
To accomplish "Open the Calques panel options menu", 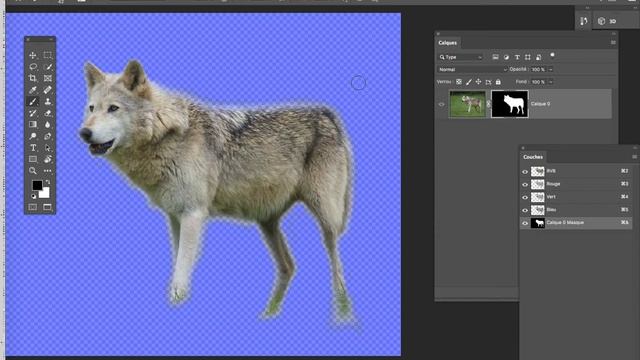I will coord(613,42).
